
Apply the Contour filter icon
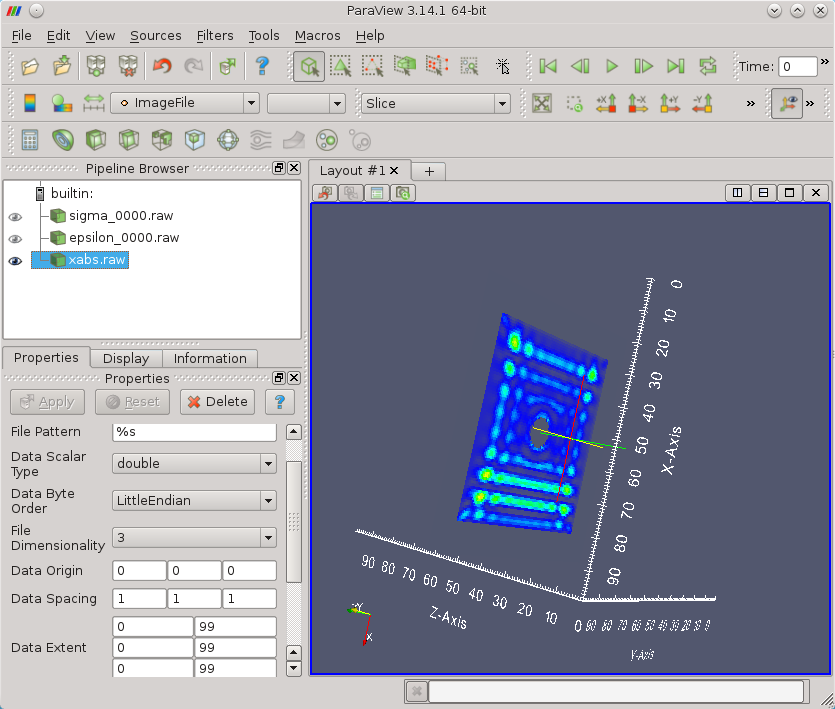coord(63,139)
